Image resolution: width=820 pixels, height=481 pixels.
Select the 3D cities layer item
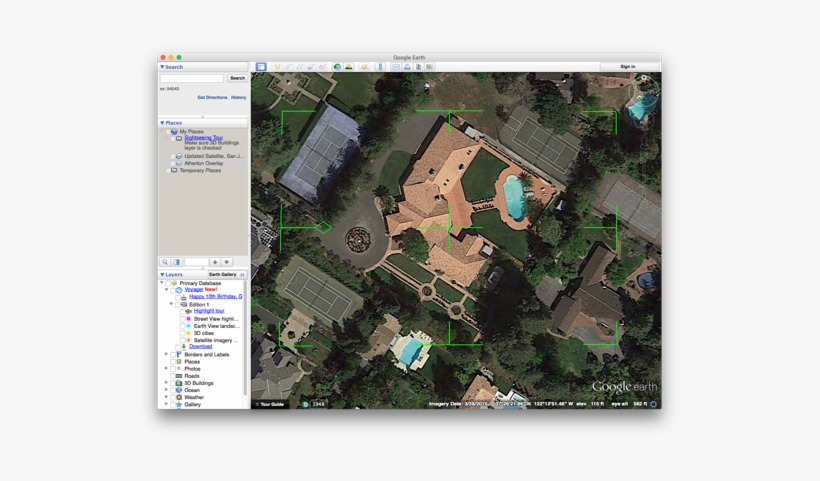[x=203, y=333]
